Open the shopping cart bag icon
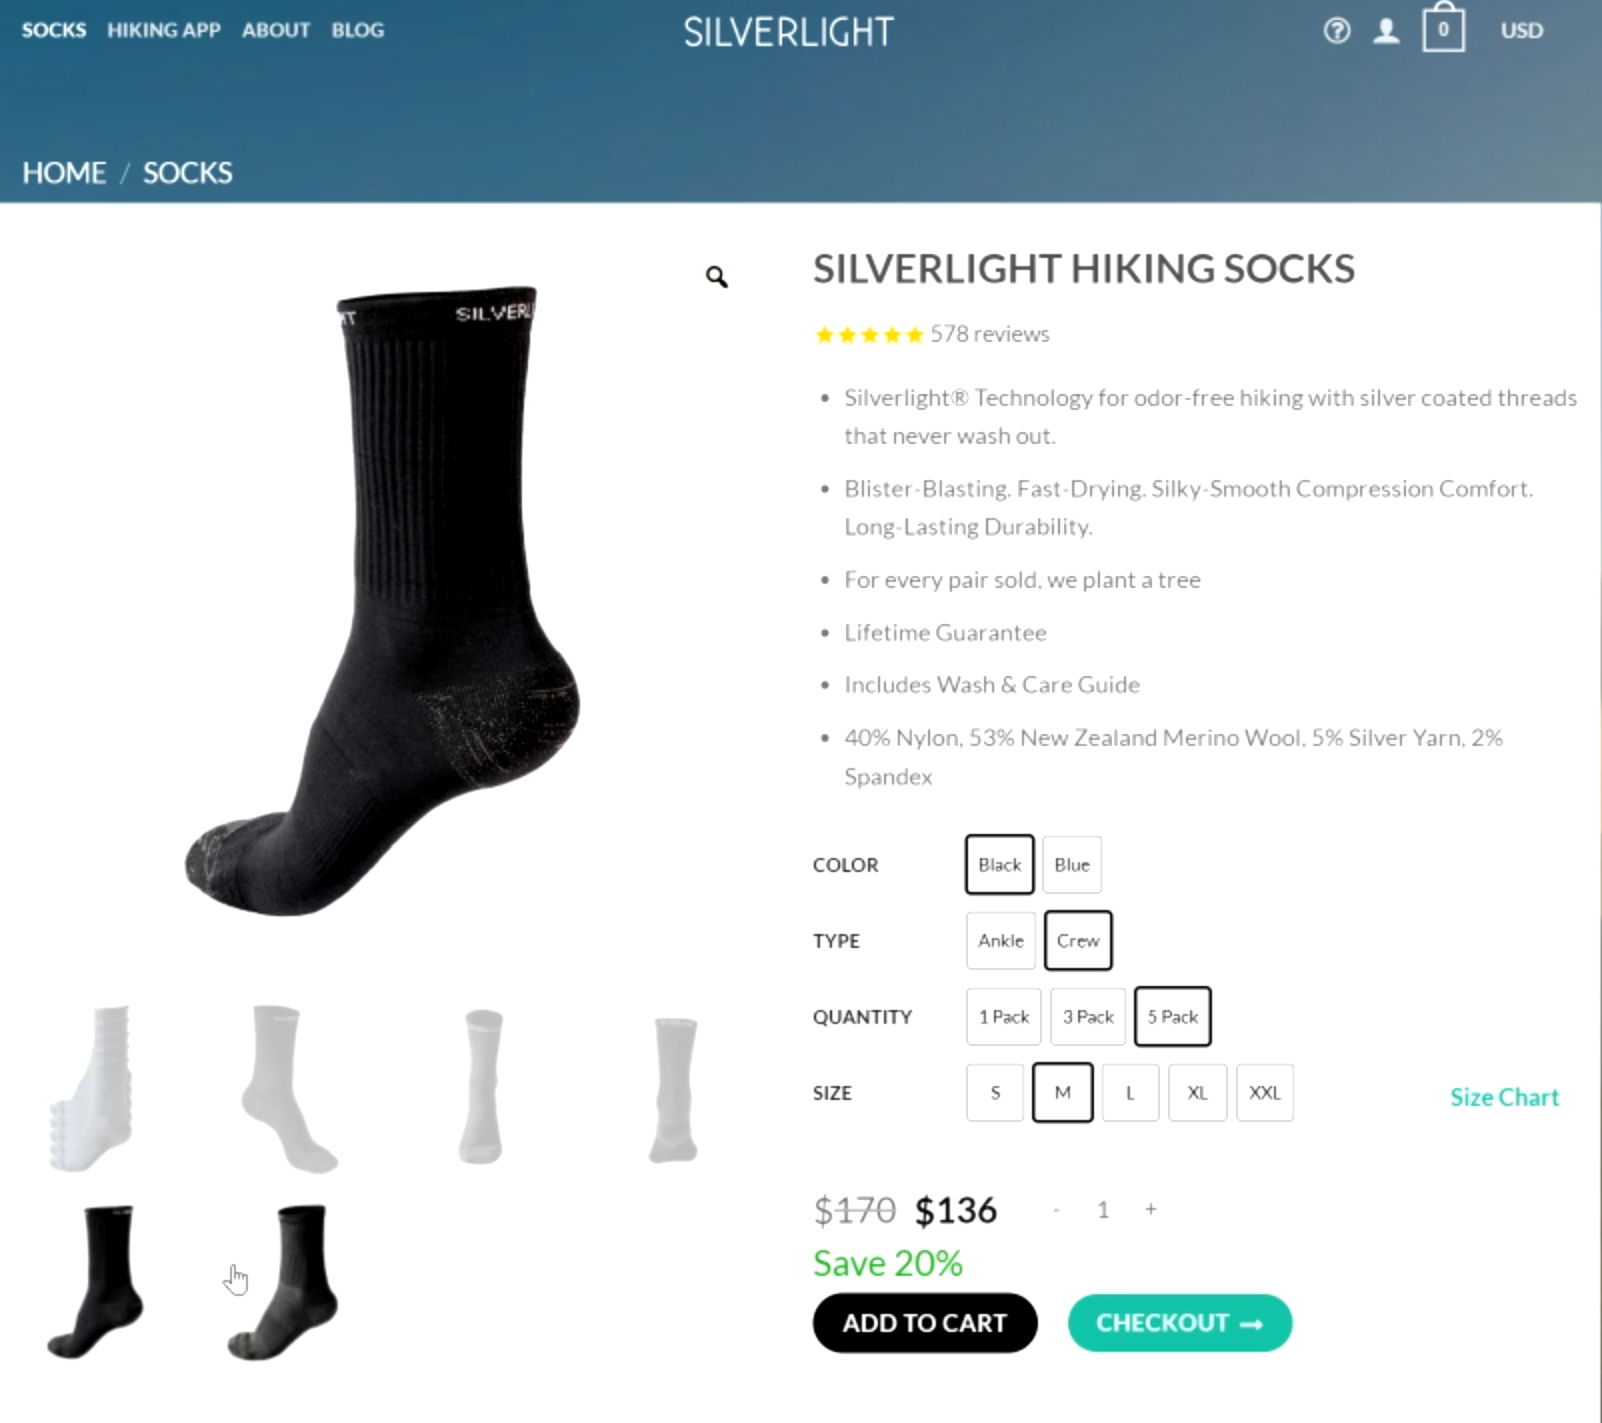This screenshot has width=1602, height=1423. click(1443, 27)
